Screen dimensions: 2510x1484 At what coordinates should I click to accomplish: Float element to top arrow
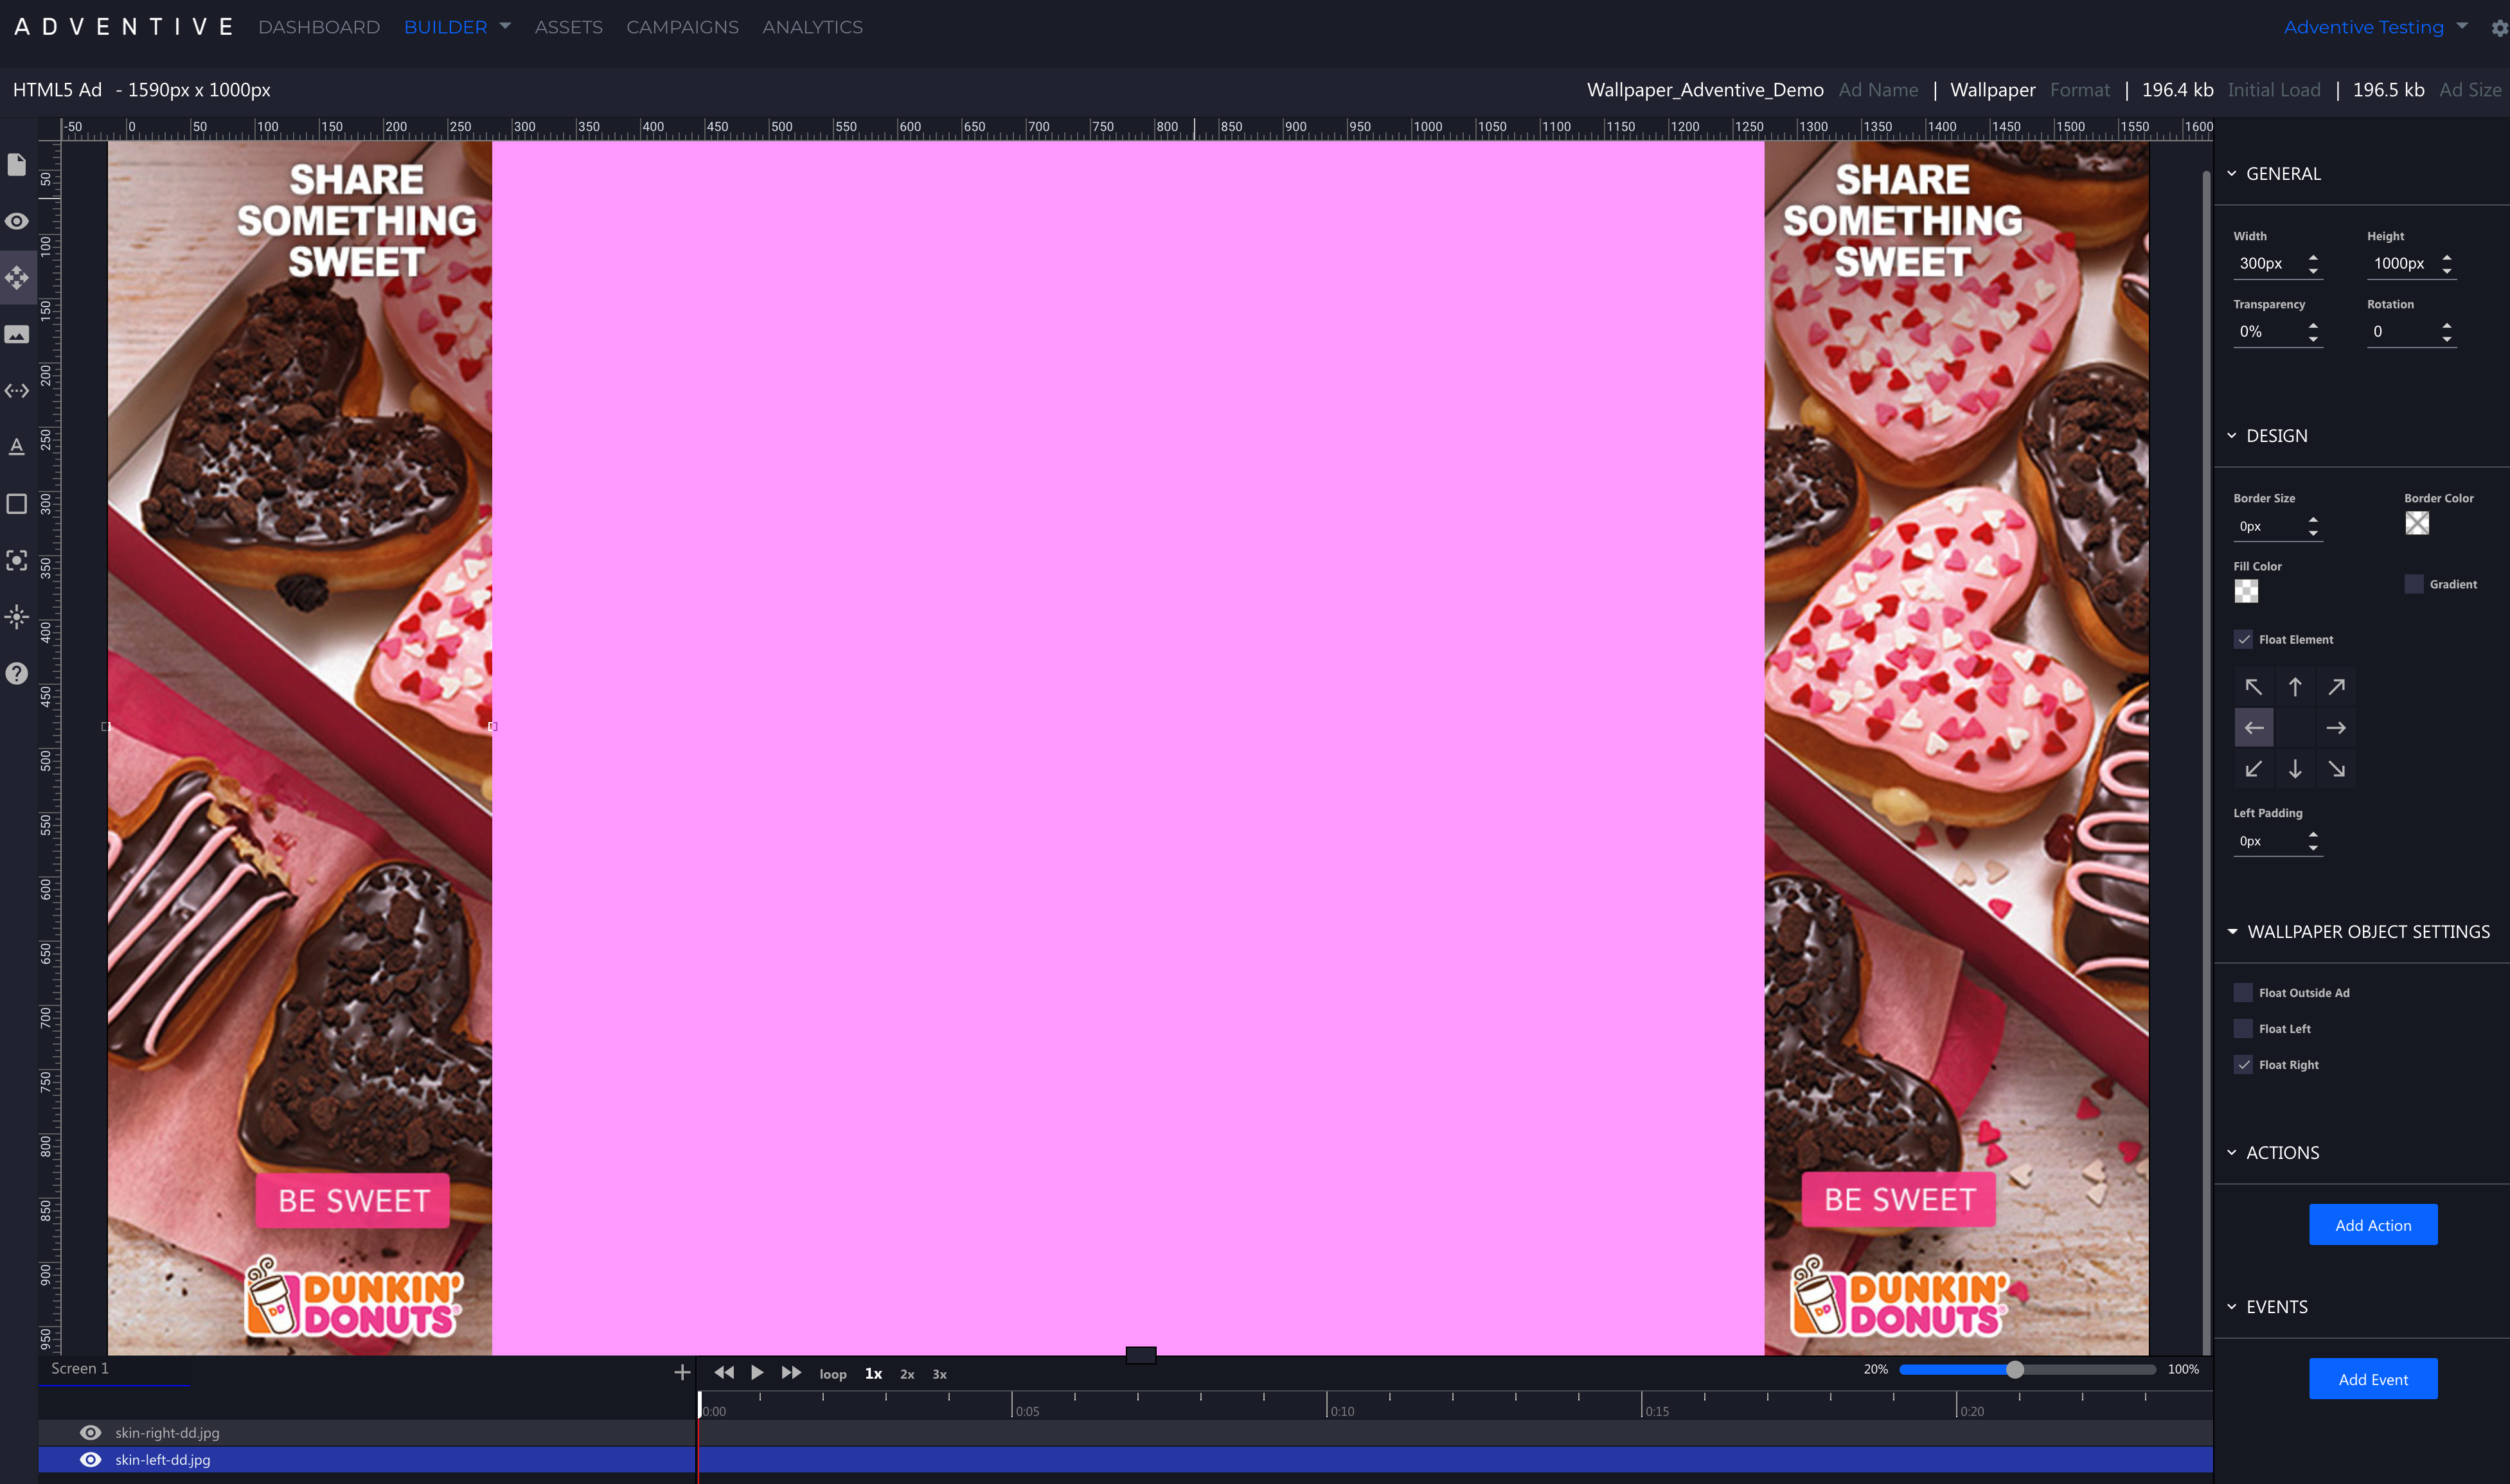[x=2295, y=687]
